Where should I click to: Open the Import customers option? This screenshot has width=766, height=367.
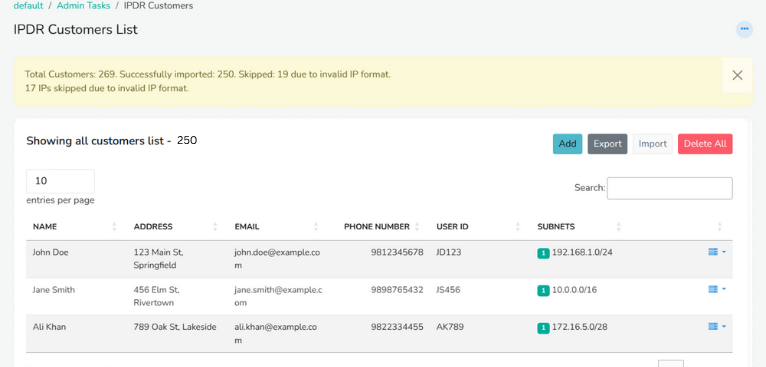[x=653, y=144]
